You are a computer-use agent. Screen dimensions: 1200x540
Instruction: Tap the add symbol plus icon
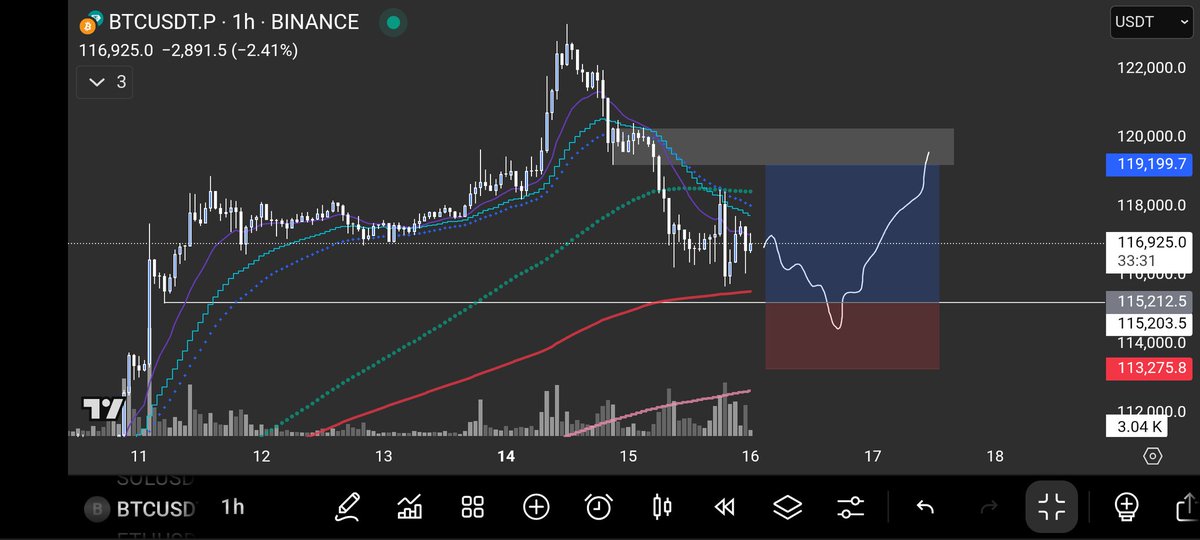(536, 507)
